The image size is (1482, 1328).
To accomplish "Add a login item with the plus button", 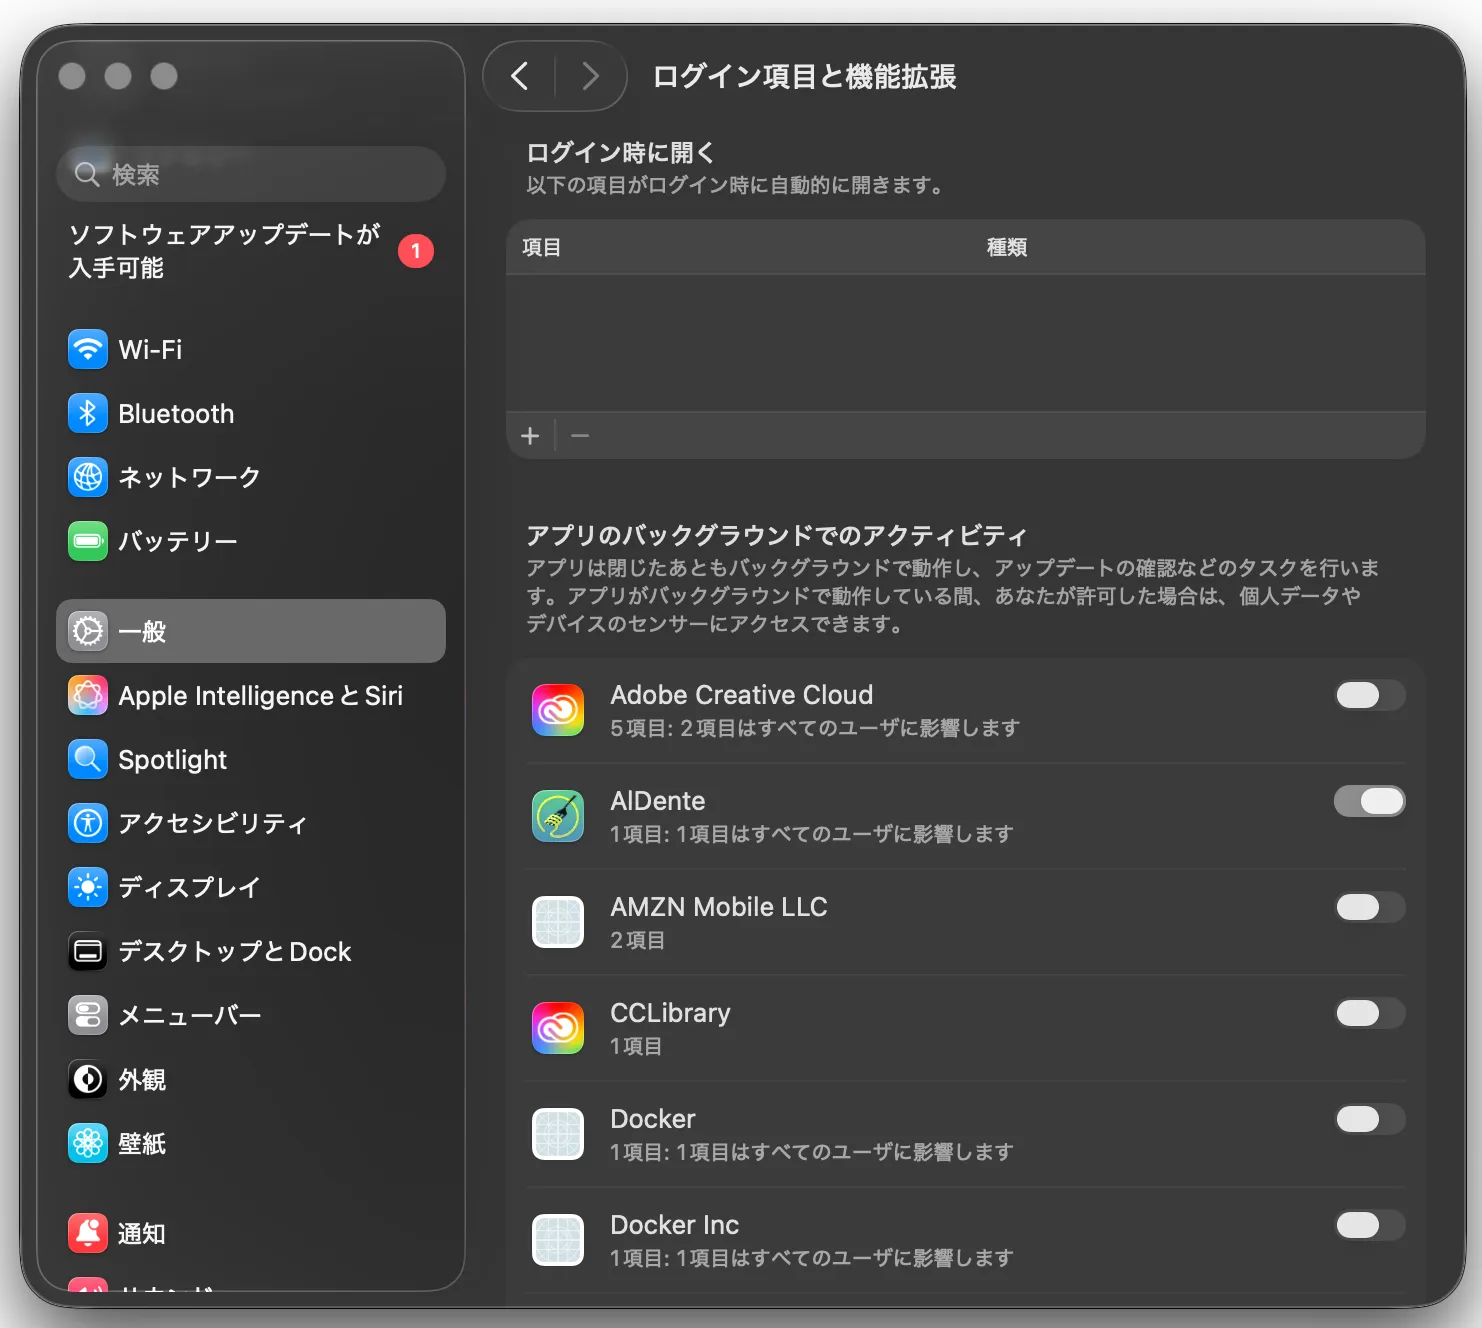I will 530,435.
